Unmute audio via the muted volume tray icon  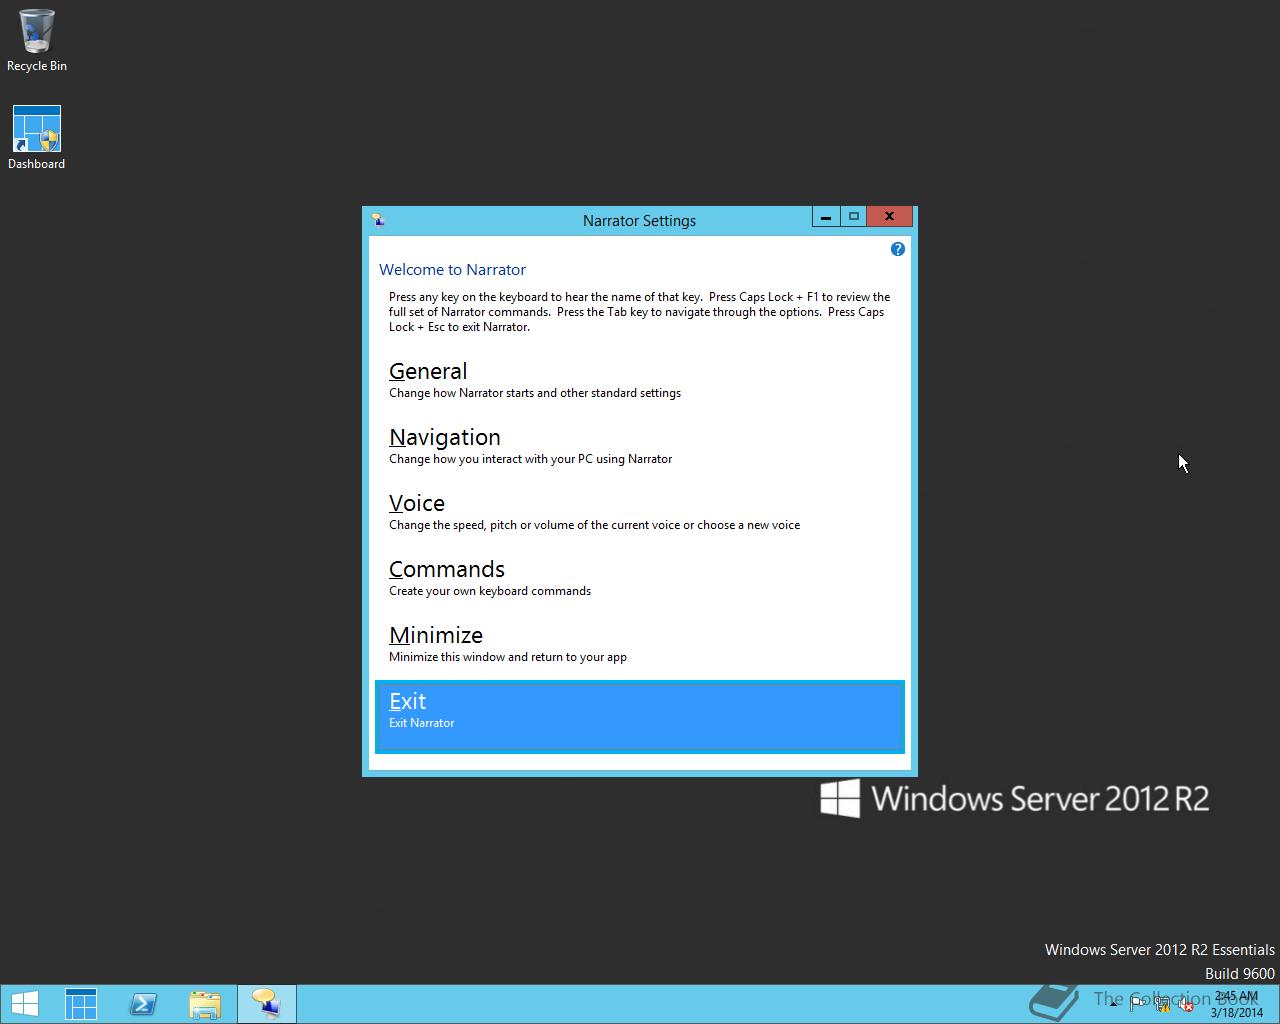(x=1186, y=1003)
